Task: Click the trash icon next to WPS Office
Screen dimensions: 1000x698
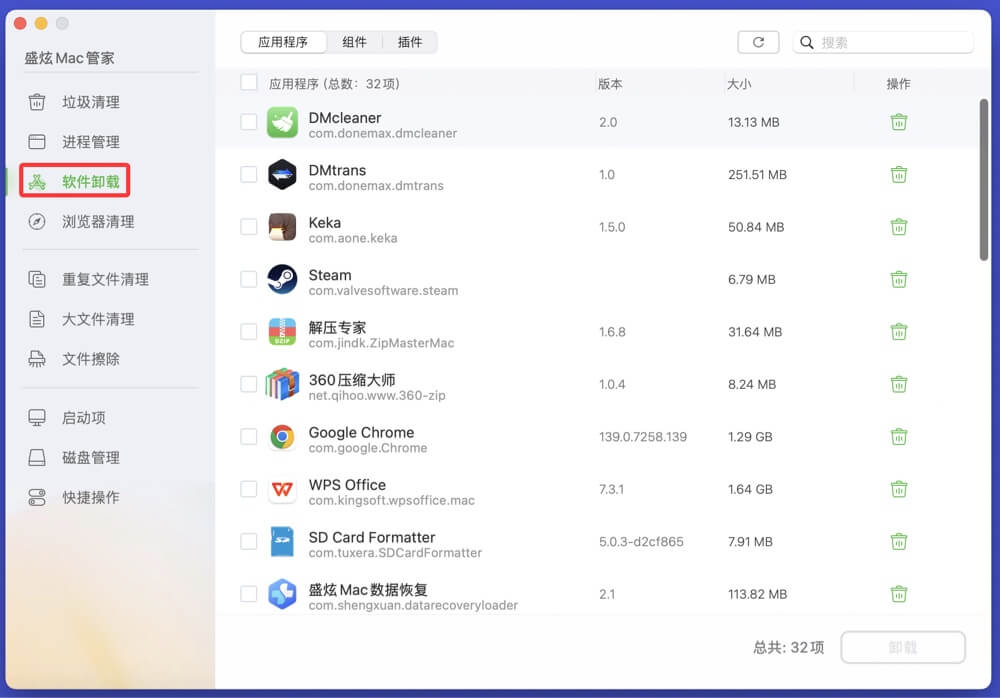Action: pos(898,489)
